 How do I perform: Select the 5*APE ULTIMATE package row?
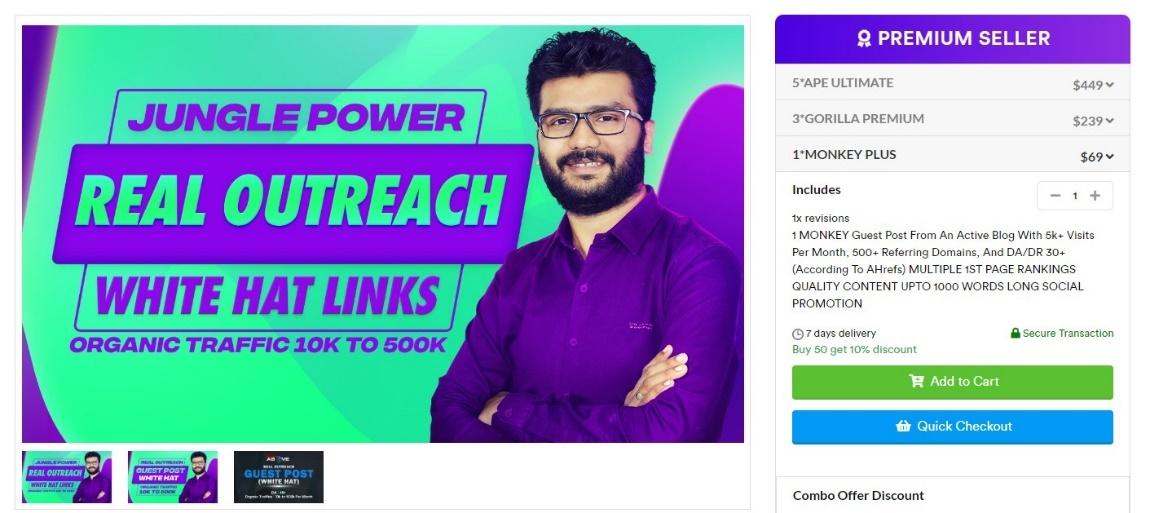point(952,83)
